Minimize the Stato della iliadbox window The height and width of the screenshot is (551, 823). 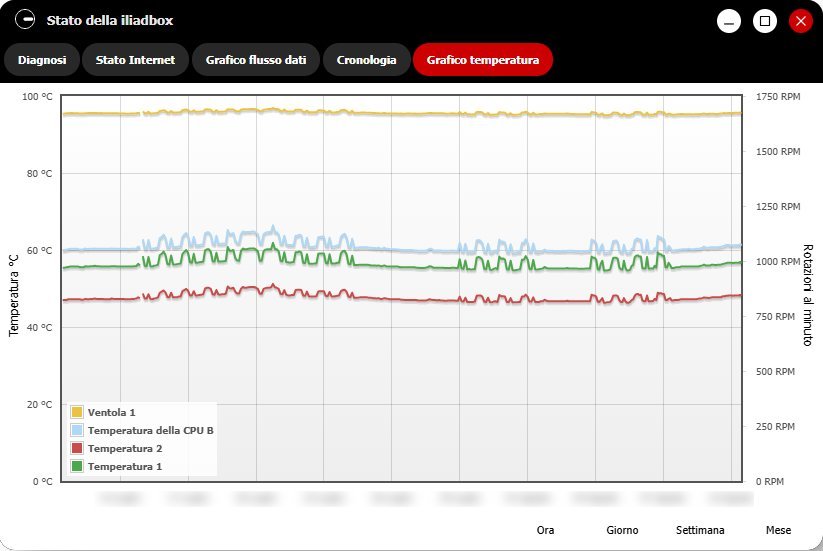[x=729, y=21]
